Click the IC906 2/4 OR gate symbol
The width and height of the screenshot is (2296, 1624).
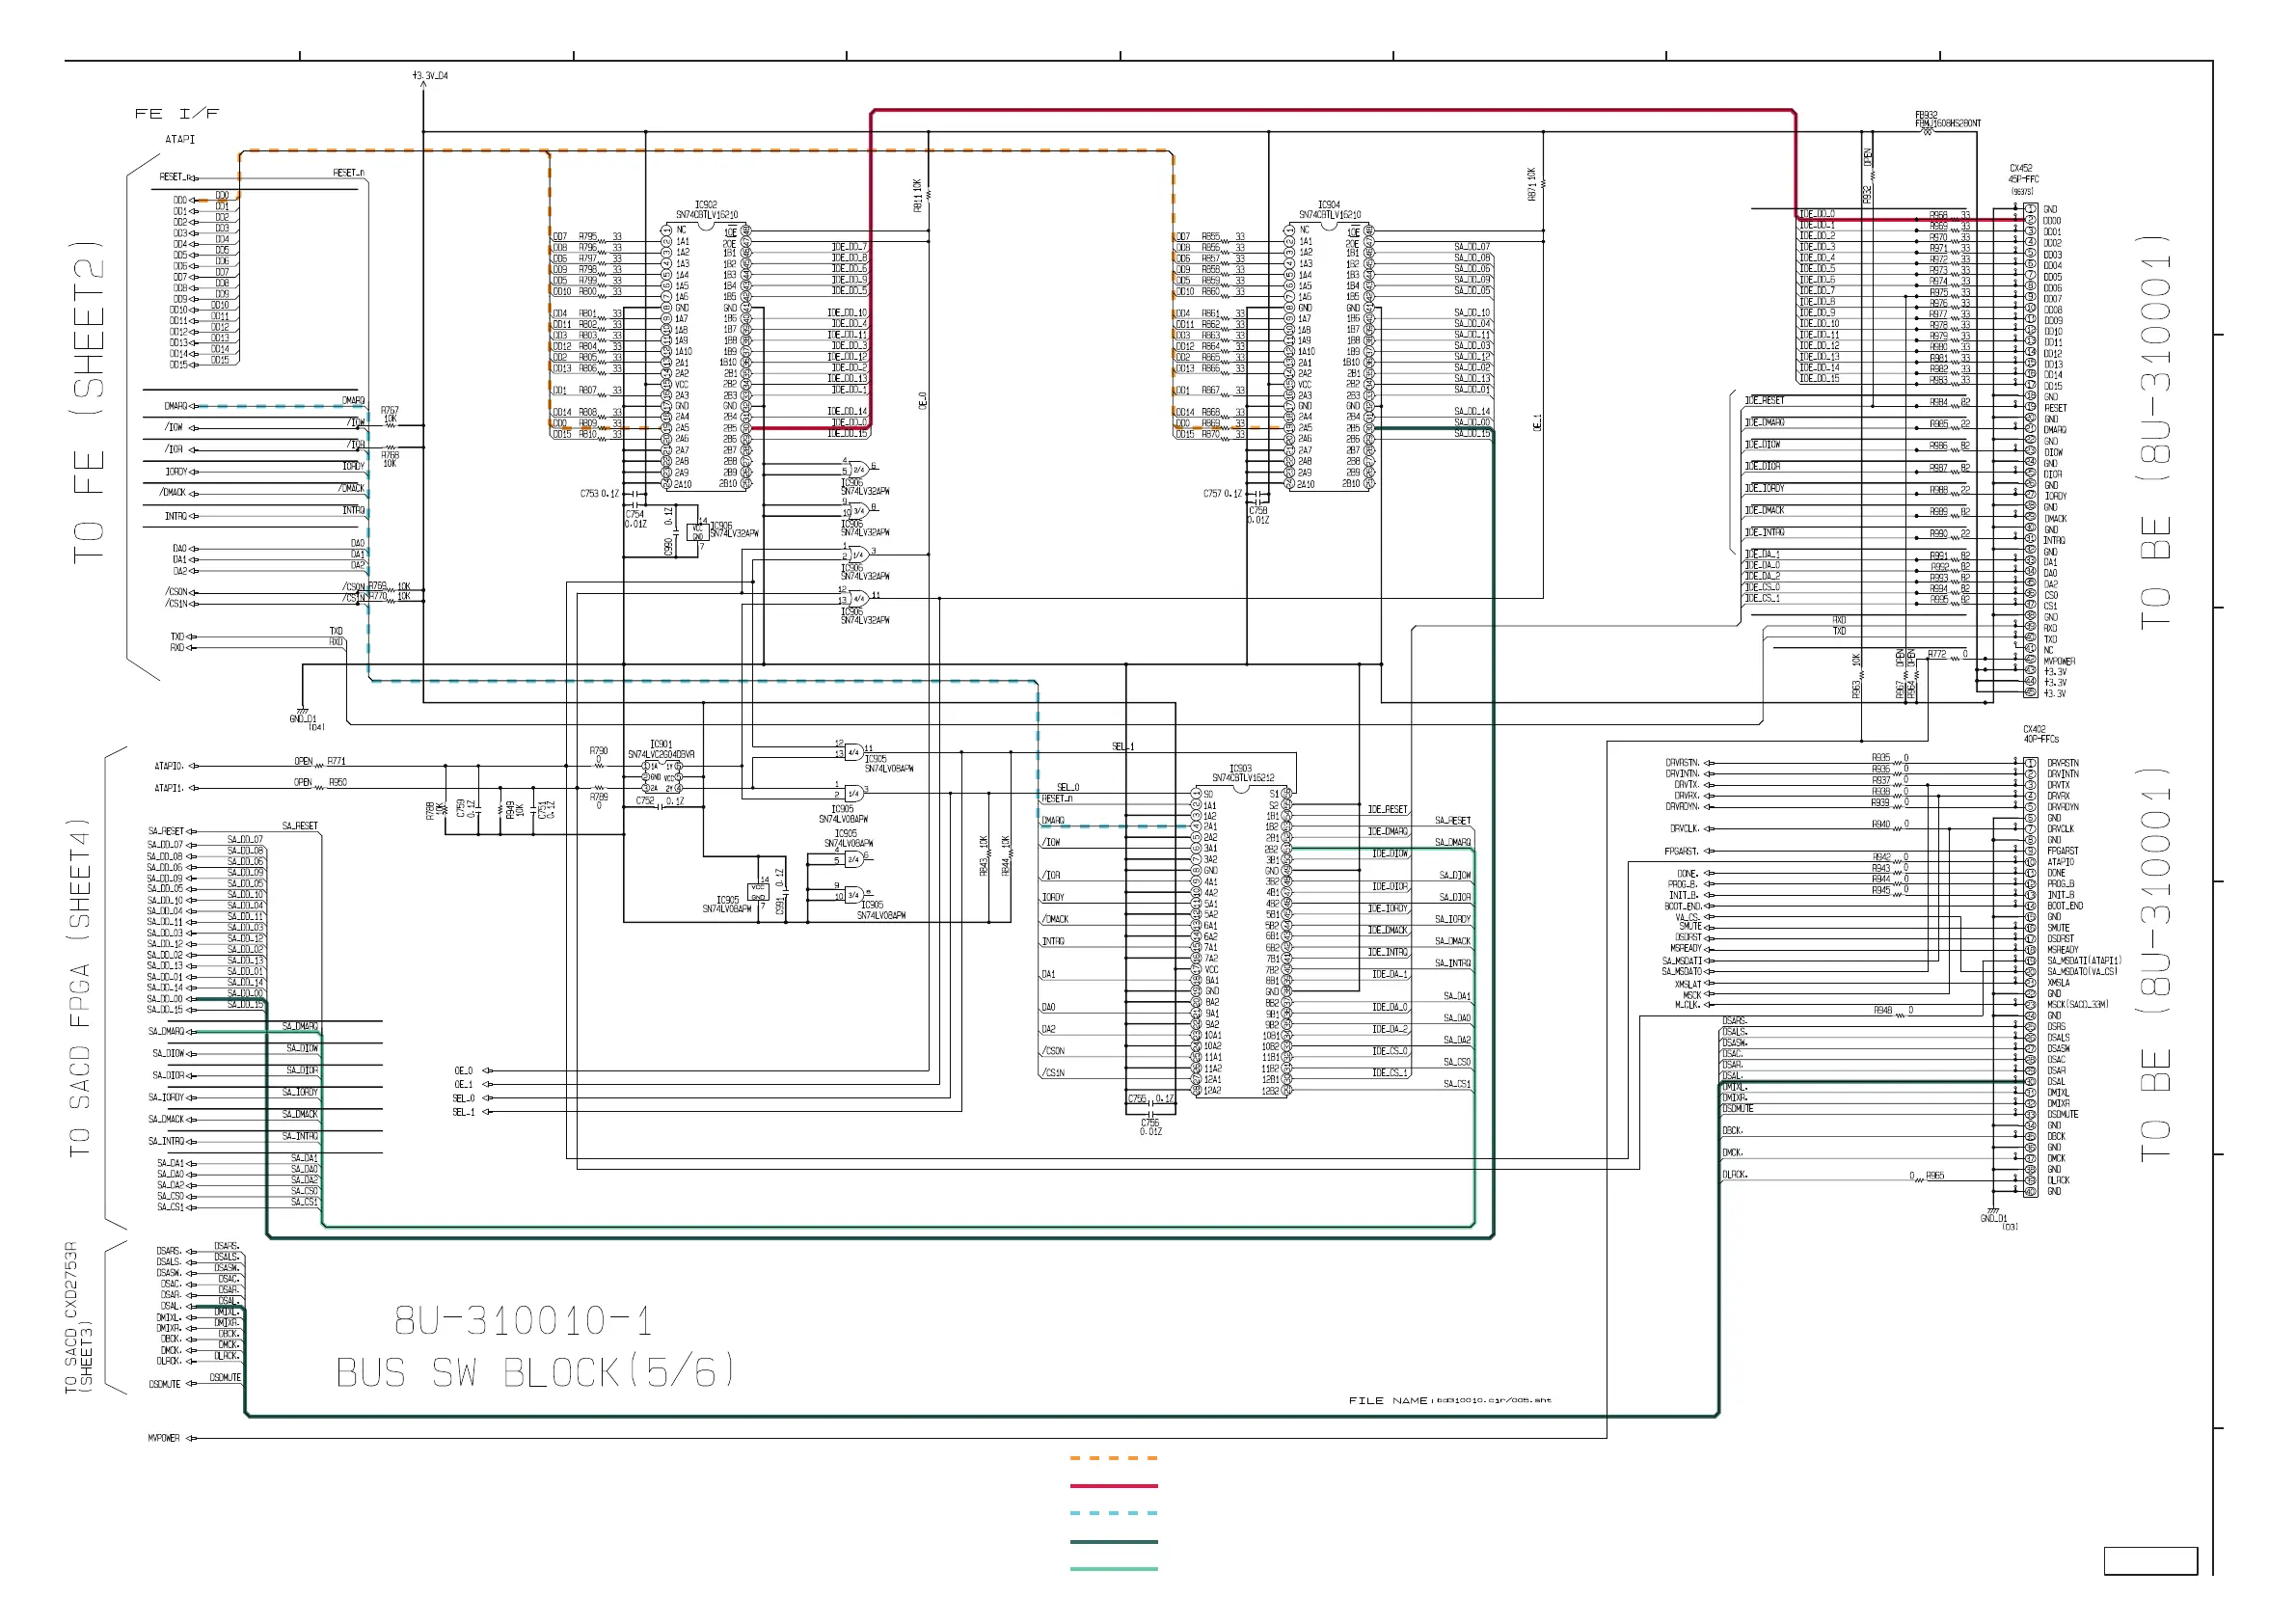[859, 469]
